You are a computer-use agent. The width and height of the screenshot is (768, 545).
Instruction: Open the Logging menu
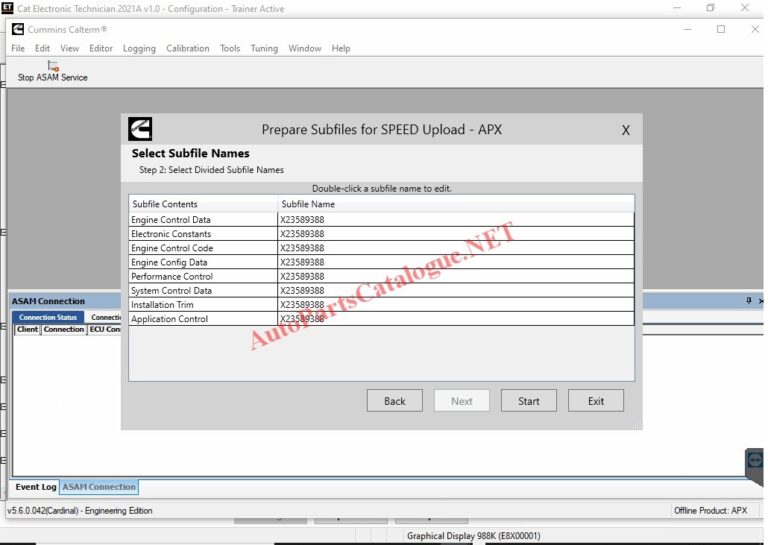(139, 48)
